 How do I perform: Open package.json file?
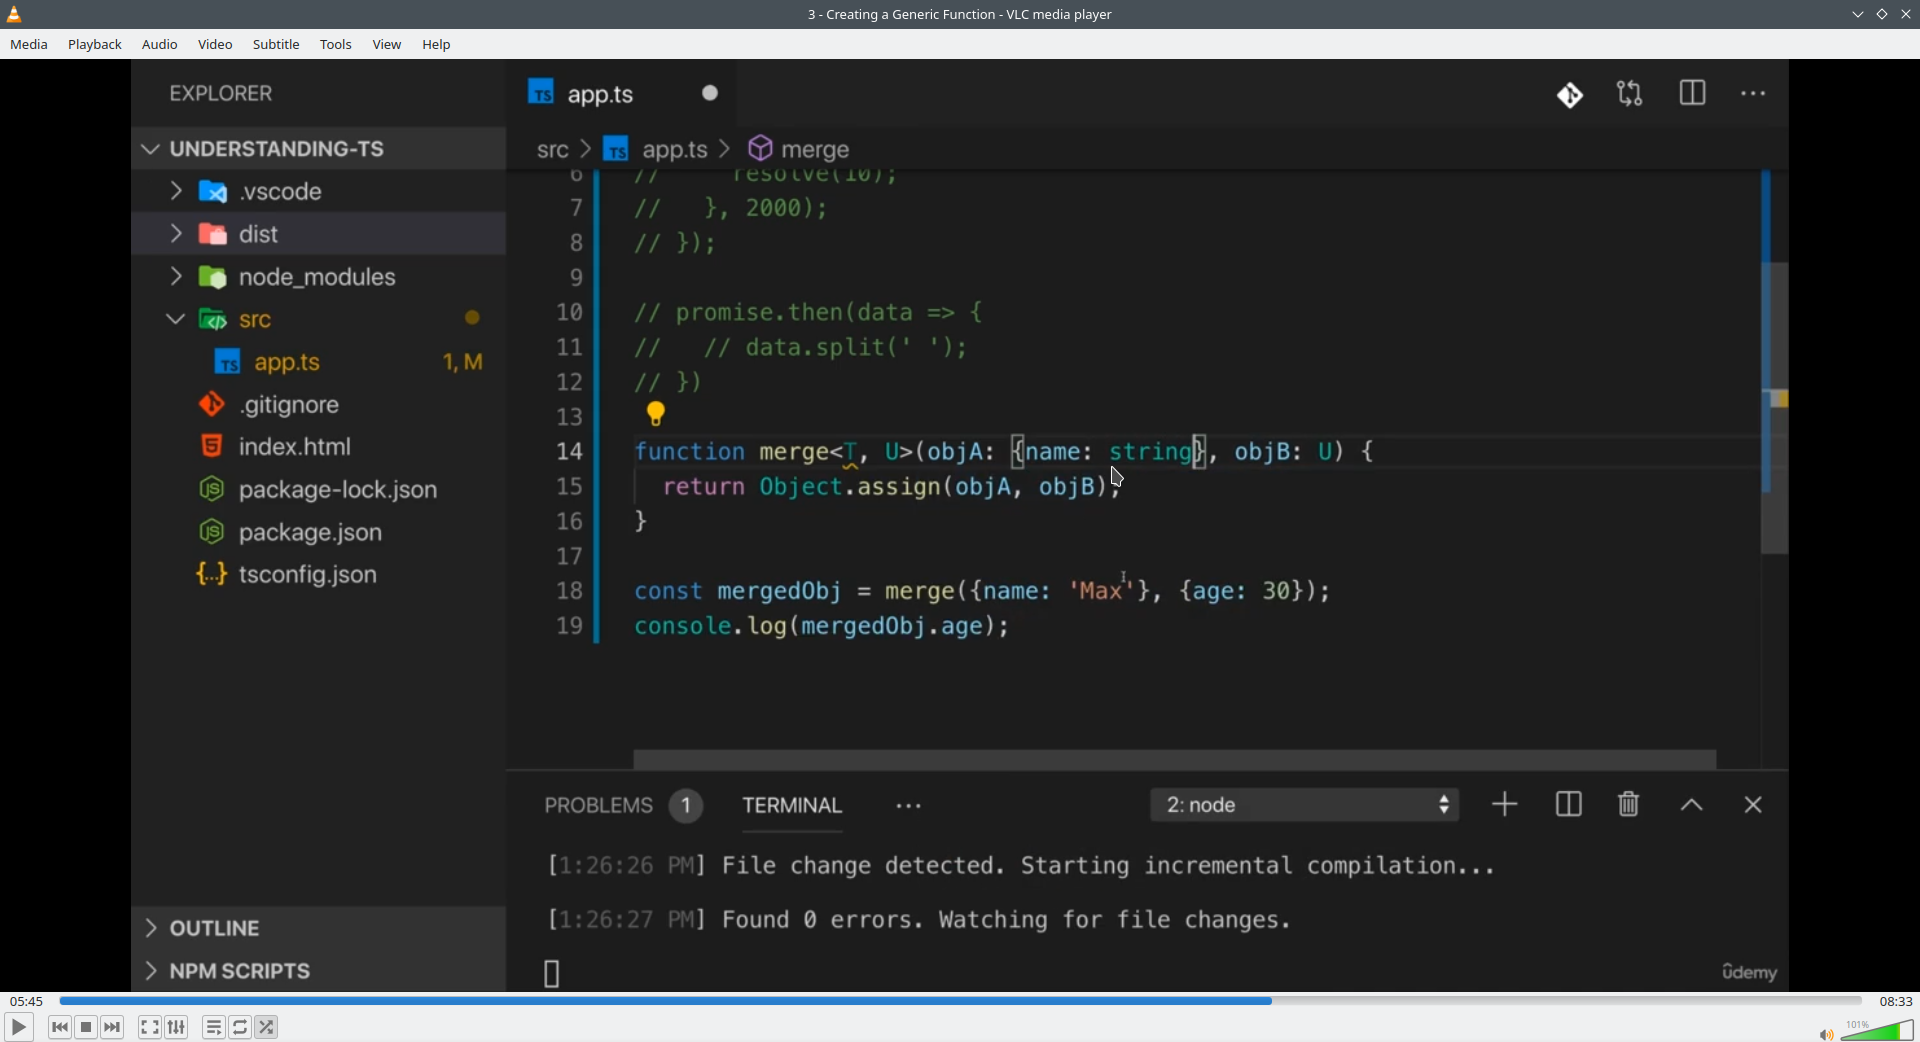(x=319, y=532)
